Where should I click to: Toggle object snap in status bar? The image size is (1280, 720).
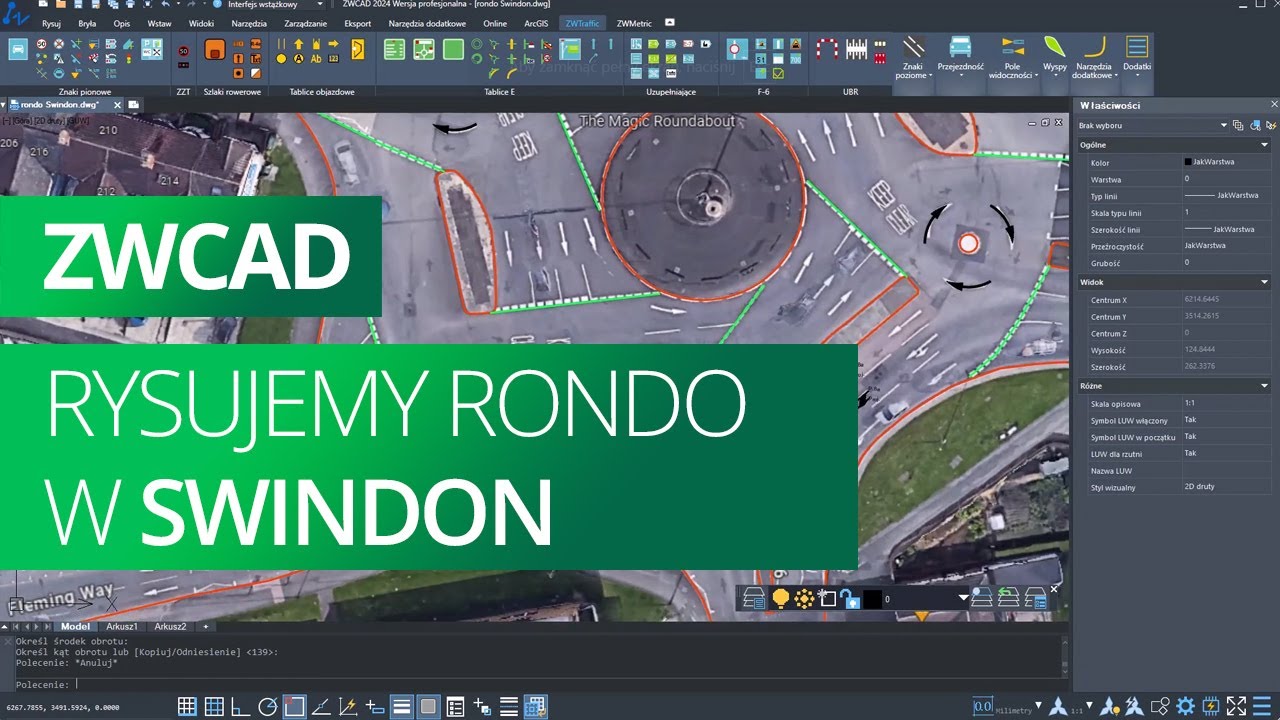(x=294, y=706)
